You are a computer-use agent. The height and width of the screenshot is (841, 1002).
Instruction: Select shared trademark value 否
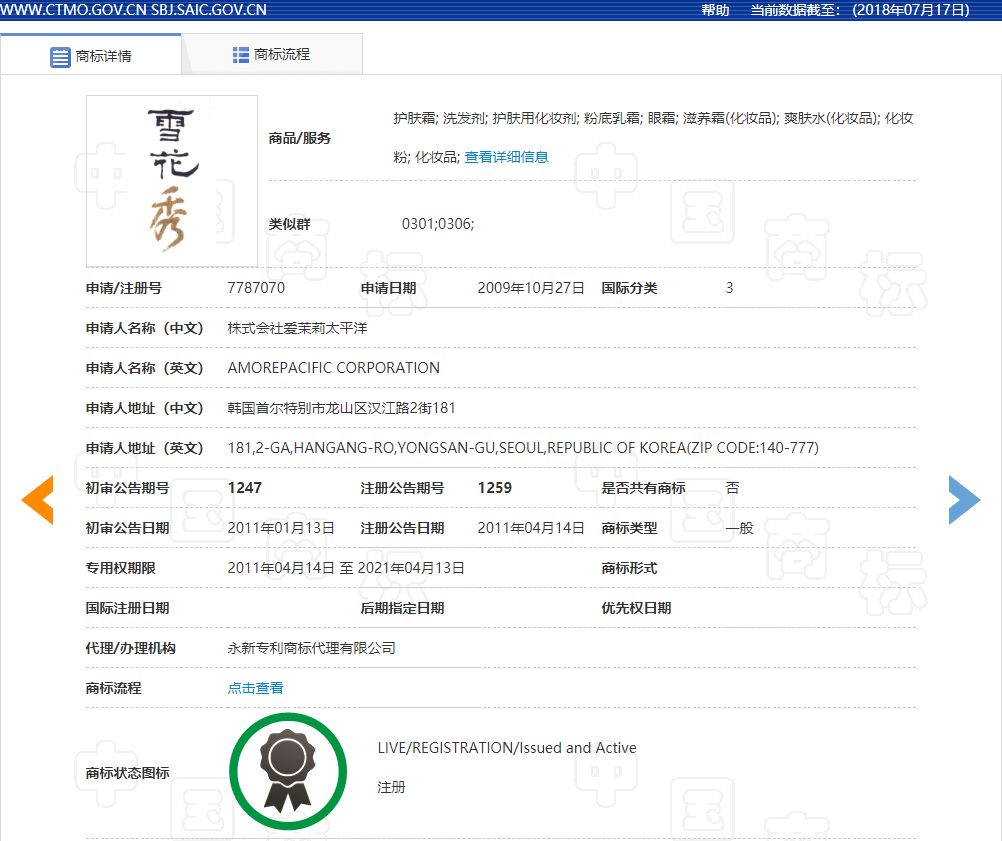coord(732,488)
